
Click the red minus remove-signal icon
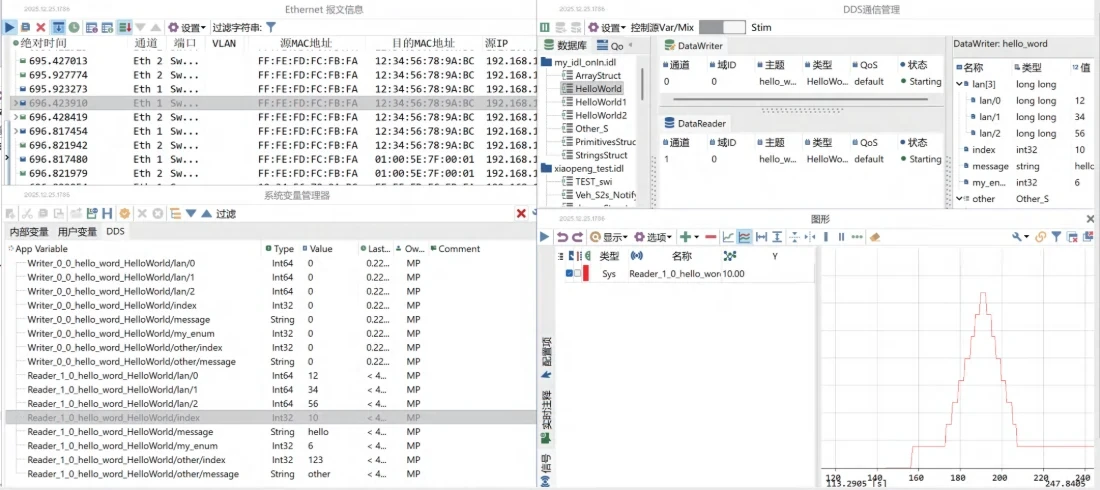(x=711, y=237)
